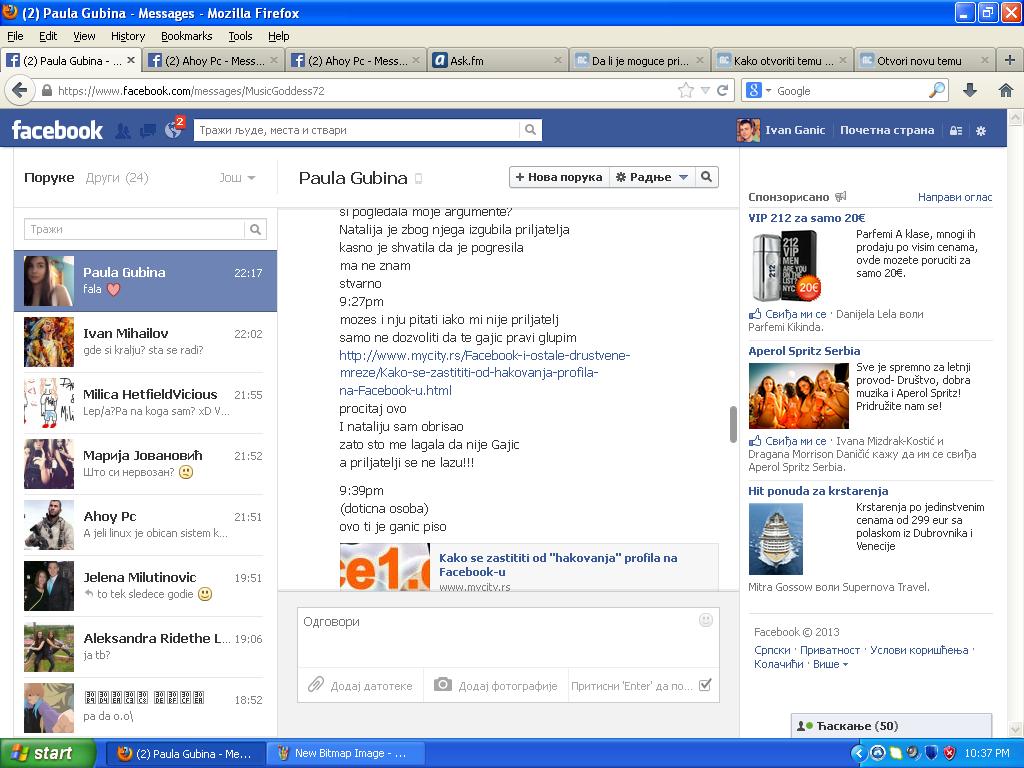1024x768 pixels.
Task: Click Нова порука button
Action: [559, 177]
